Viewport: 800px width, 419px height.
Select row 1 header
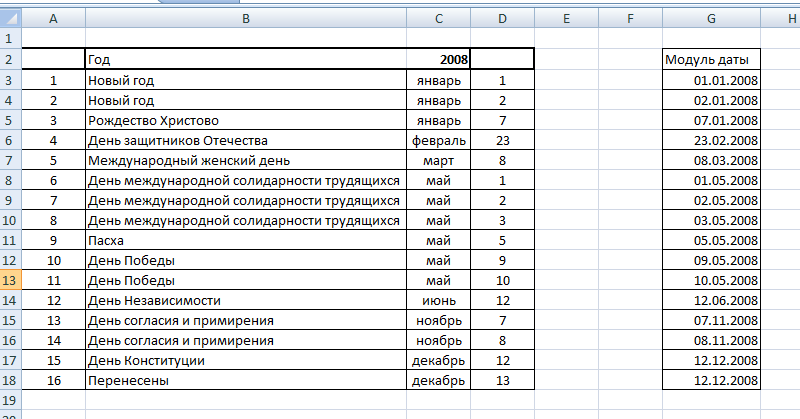coord(10,38)
